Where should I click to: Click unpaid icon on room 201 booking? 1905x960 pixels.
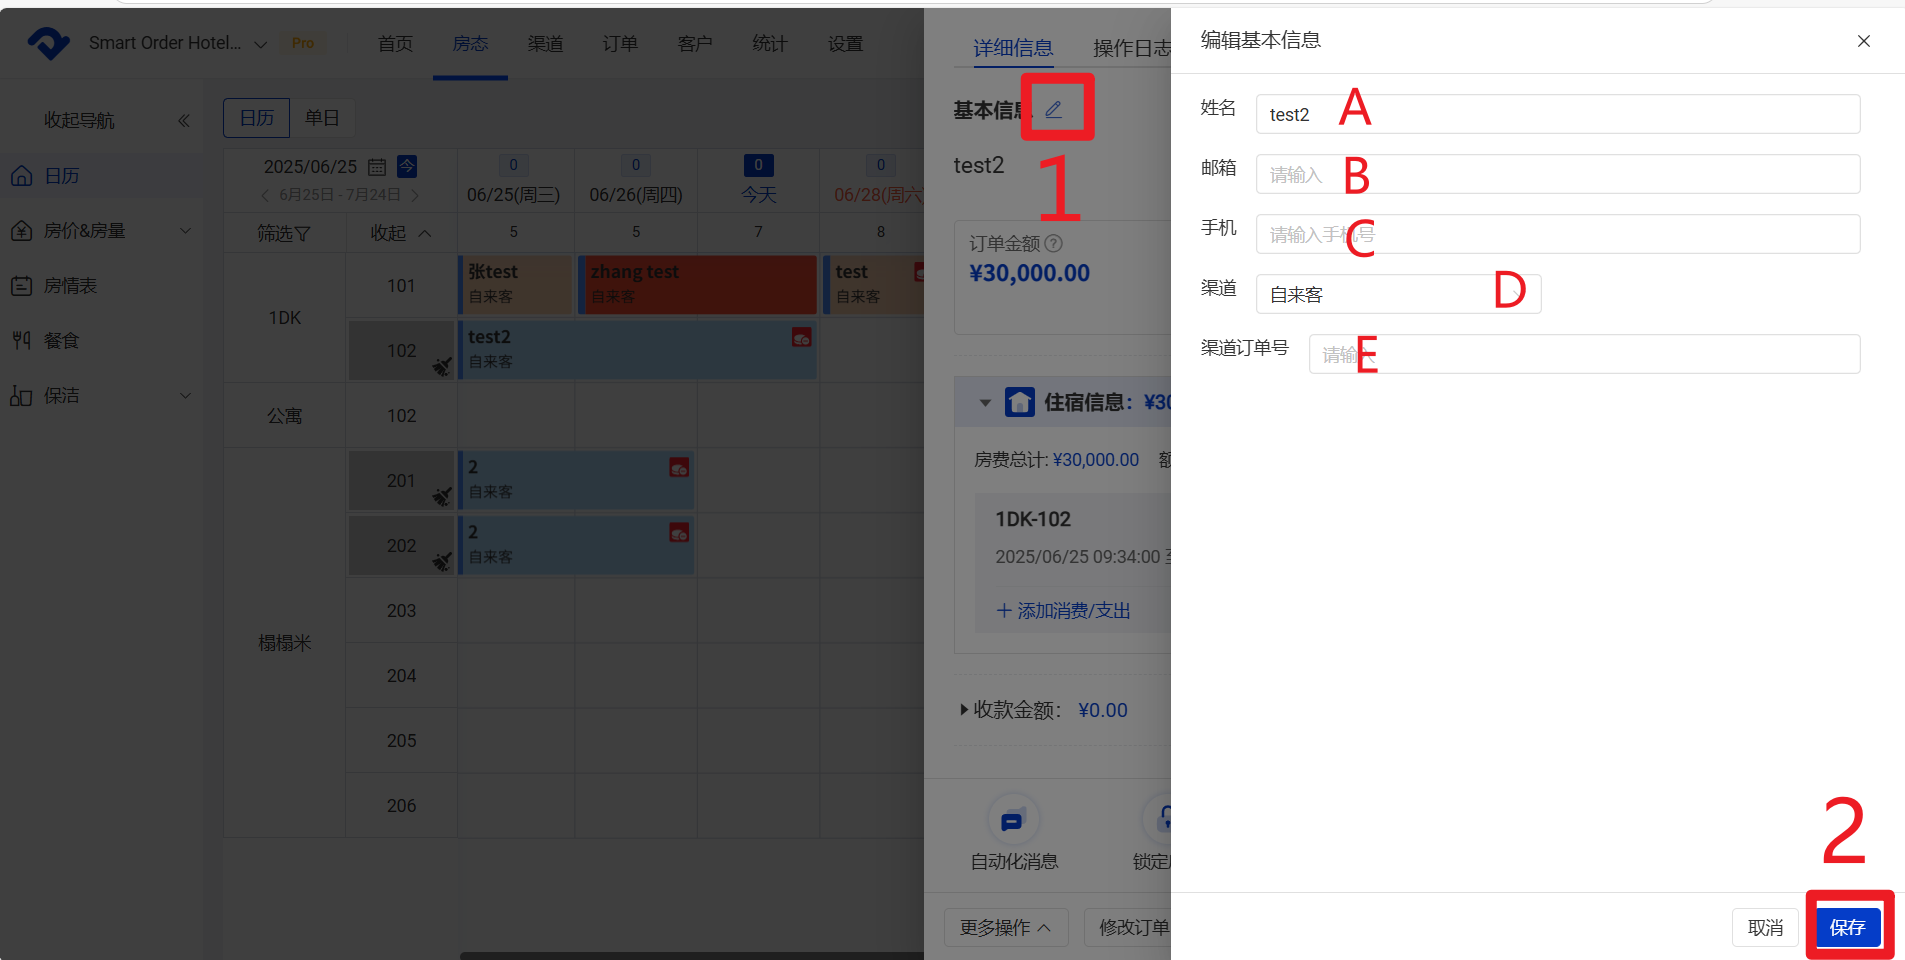pyautogui.click(x=679, y=468)
